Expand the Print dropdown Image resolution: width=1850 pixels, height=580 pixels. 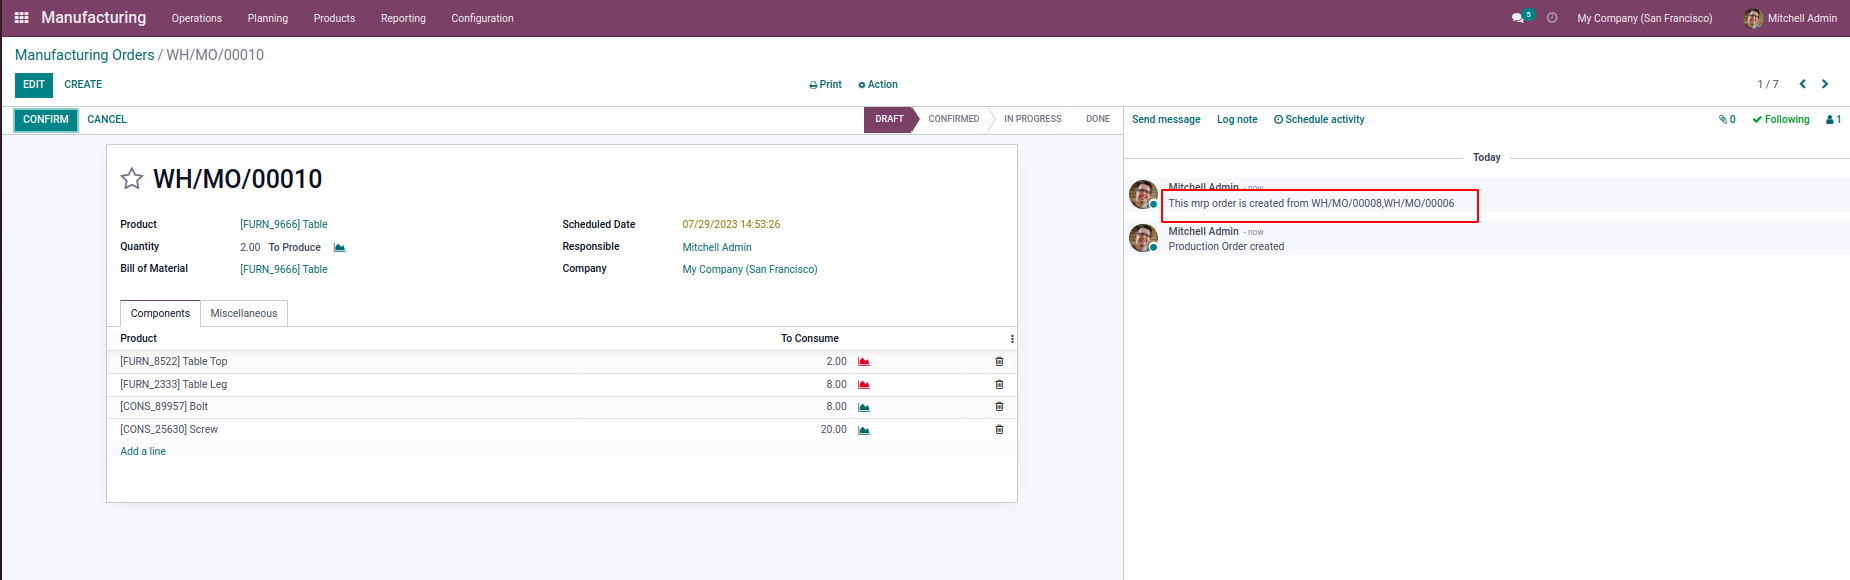[x=825, y=85]
